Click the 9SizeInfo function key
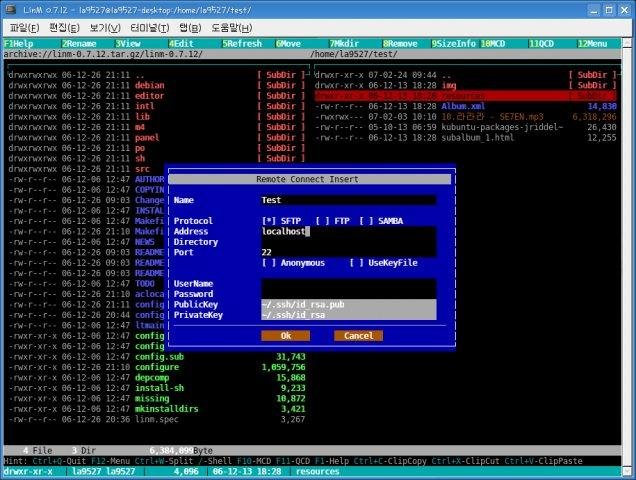The height and width of the screenshot is (480, 636). pyautogui.click(x=453, y=43)
